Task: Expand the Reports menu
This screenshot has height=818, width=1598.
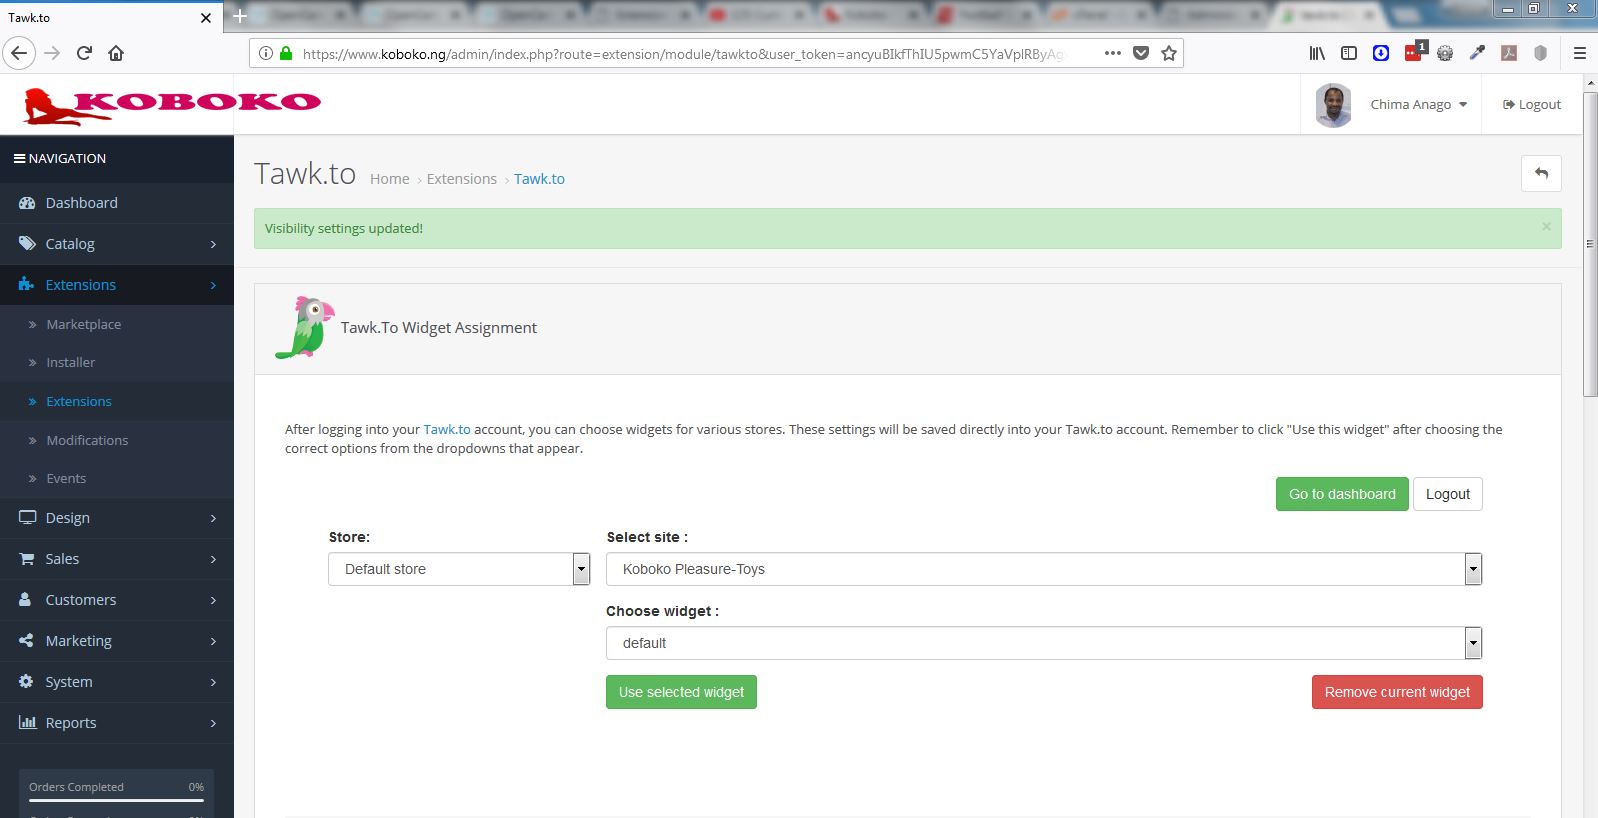Action: [117, 723]
